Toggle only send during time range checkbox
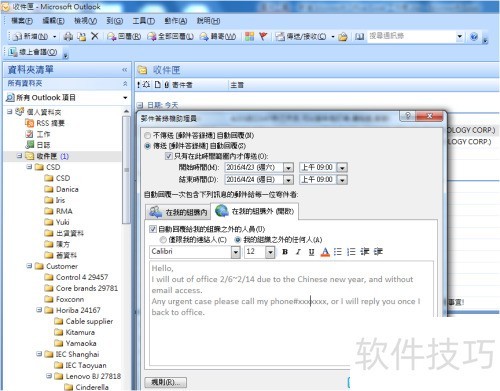Image resolution: width=500 pixels, height=391 pixels. pos(169,156)
